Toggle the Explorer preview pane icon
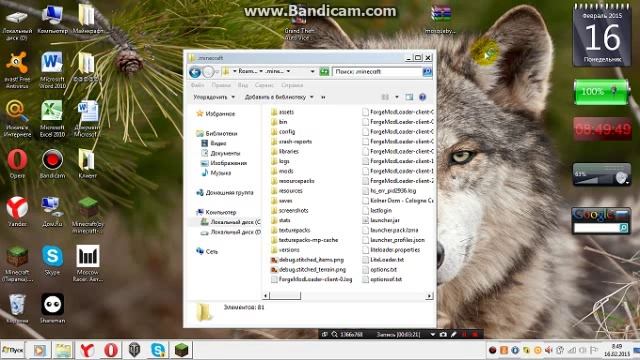 coord(409,97)
